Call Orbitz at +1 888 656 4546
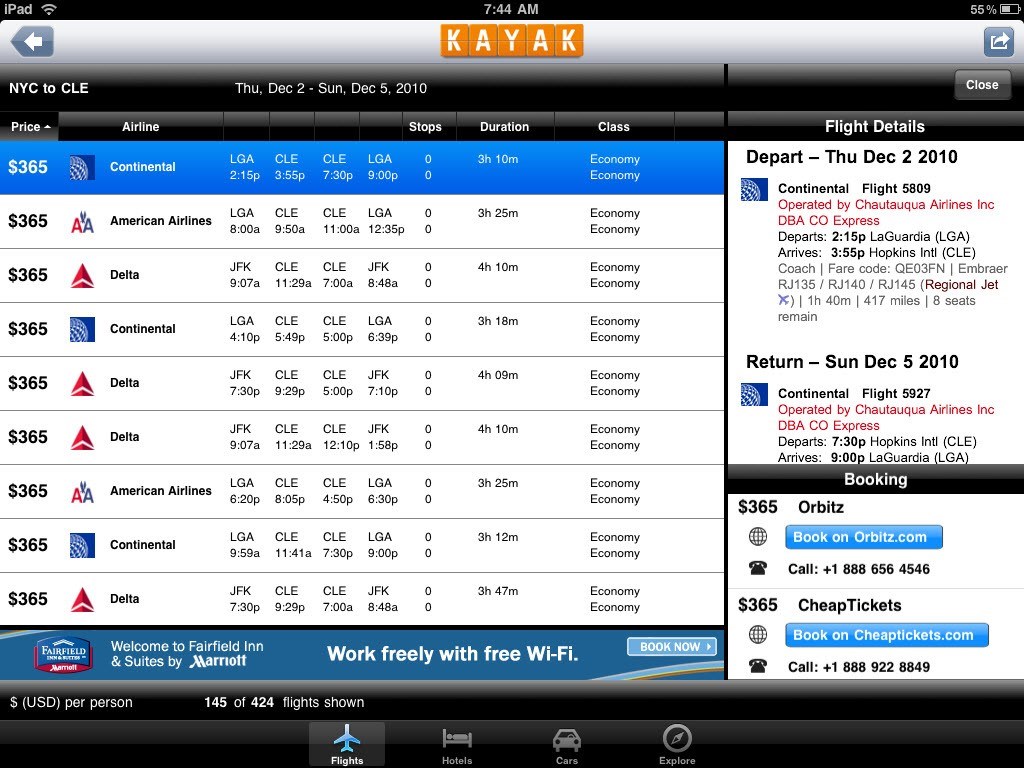 coord(859,569)
